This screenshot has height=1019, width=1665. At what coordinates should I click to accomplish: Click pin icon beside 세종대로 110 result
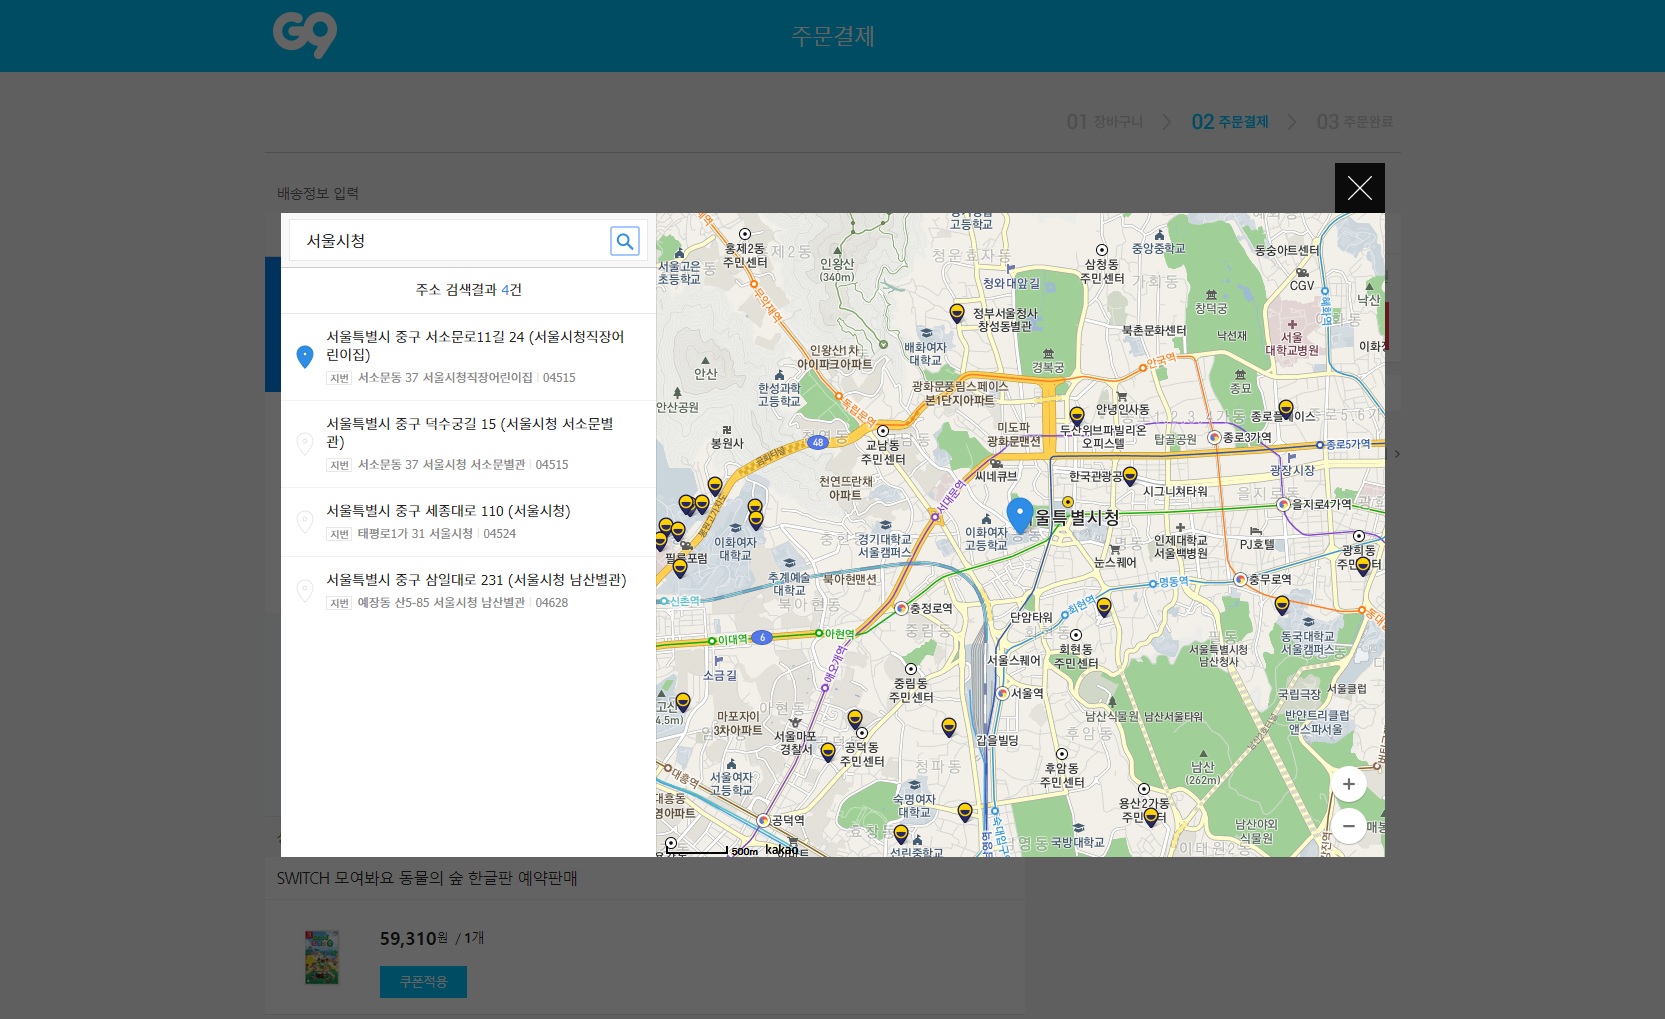(305, 521)
